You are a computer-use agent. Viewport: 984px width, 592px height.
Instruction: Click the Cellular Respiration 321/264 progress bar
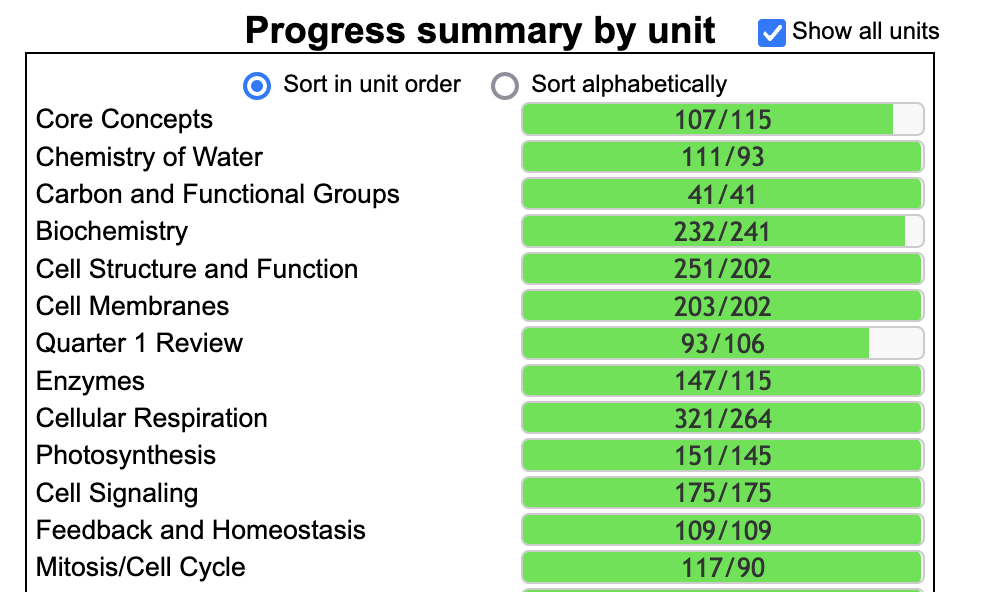(722, 417)
